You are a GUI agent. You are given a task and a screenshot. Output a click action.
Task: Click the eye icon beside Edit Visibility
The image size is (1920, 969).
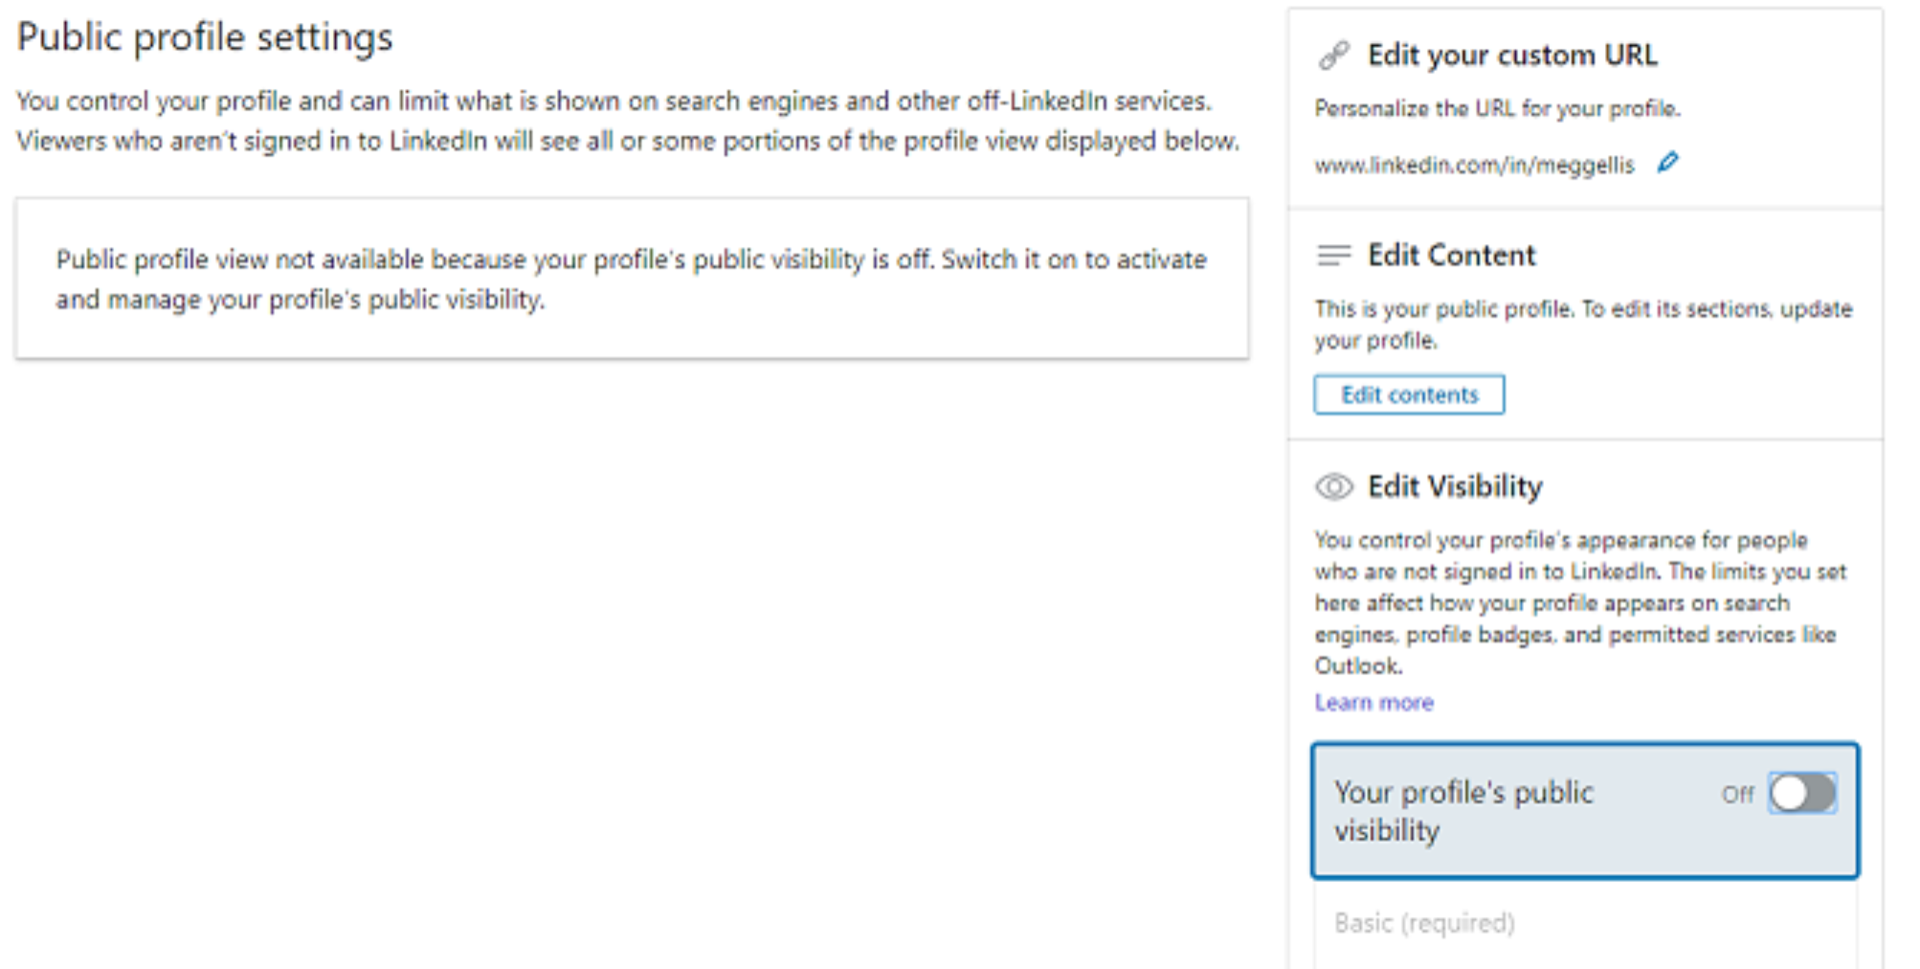point(1334,487)
